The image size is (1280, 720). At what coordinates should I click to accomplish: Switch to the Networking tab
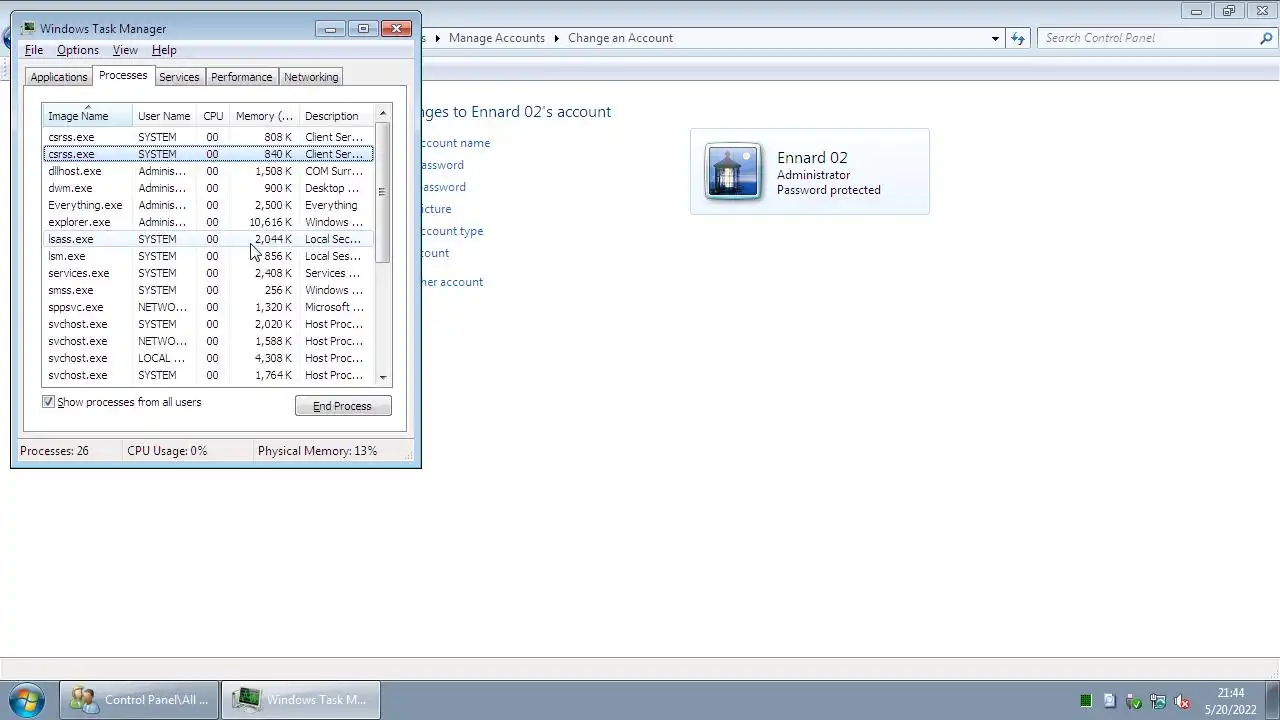coord(311,77)
